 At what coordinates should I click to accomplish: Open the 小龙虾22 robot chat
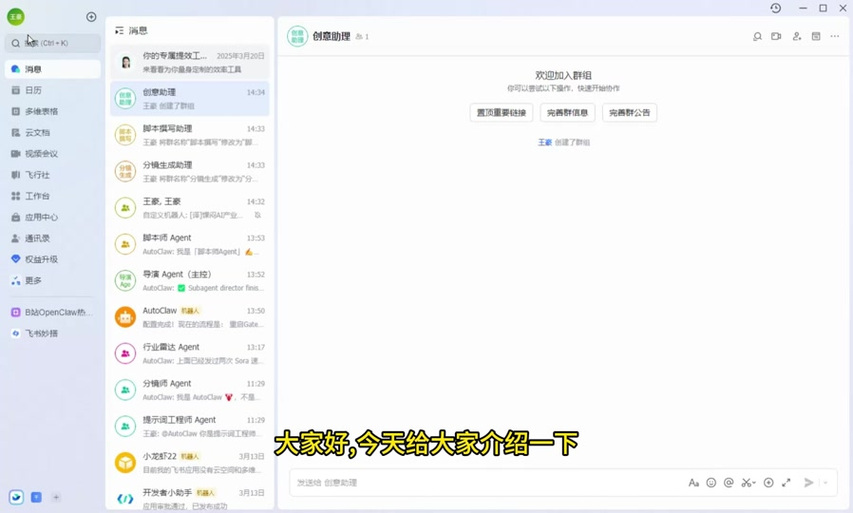[189, 463]
